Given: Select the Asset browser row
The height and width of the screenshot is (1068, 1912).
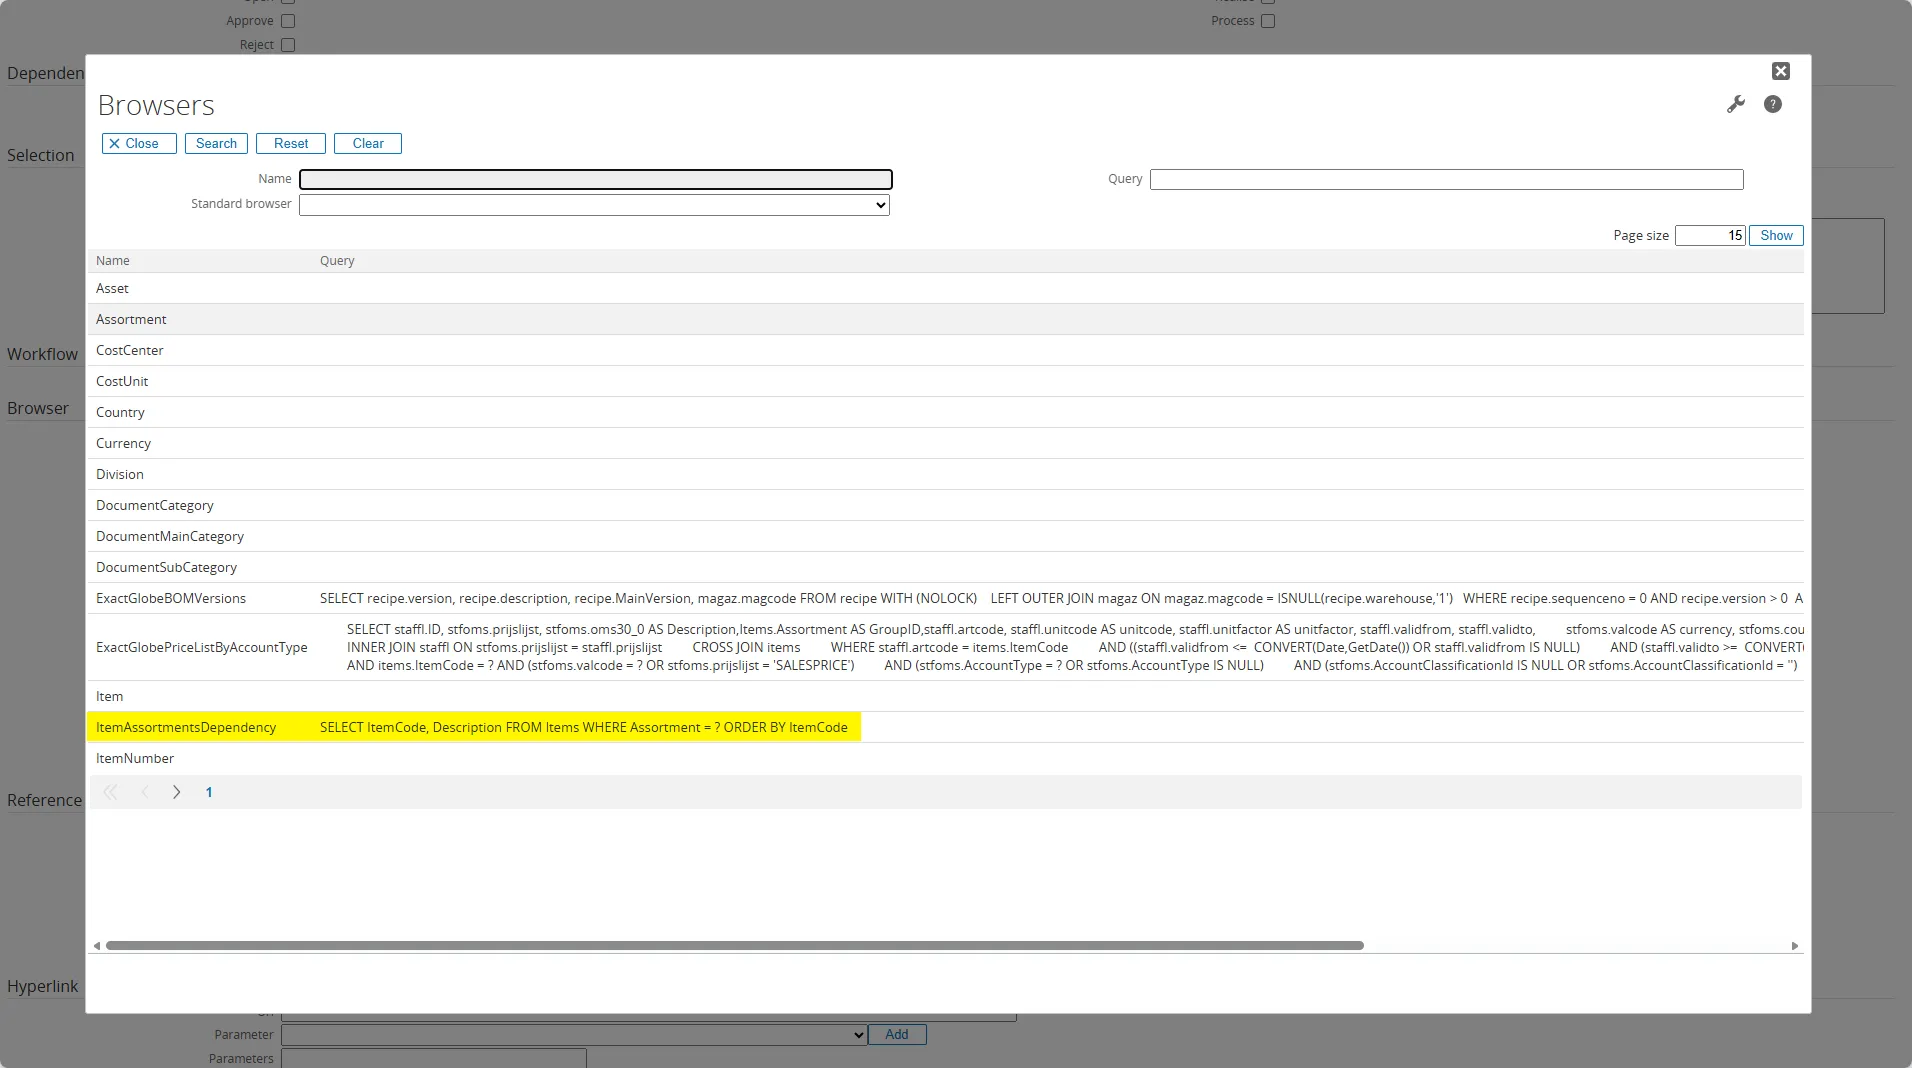Looking at the screenshot, I should point(946,288).
